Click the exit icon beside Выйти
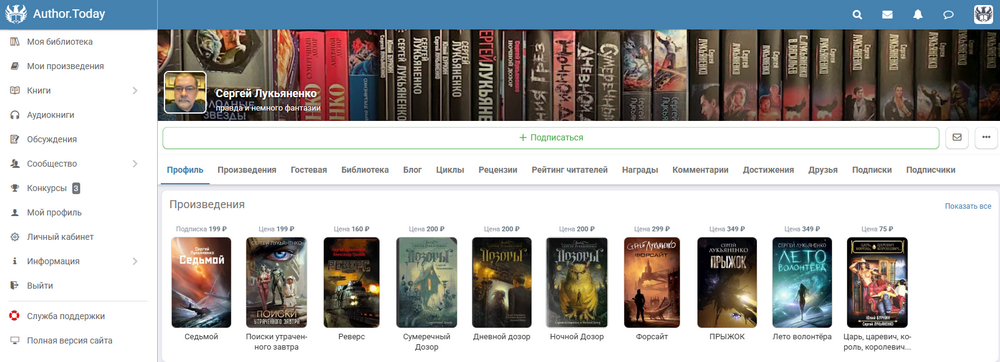The image size is (1000, 362). click(x=14, y=286)
